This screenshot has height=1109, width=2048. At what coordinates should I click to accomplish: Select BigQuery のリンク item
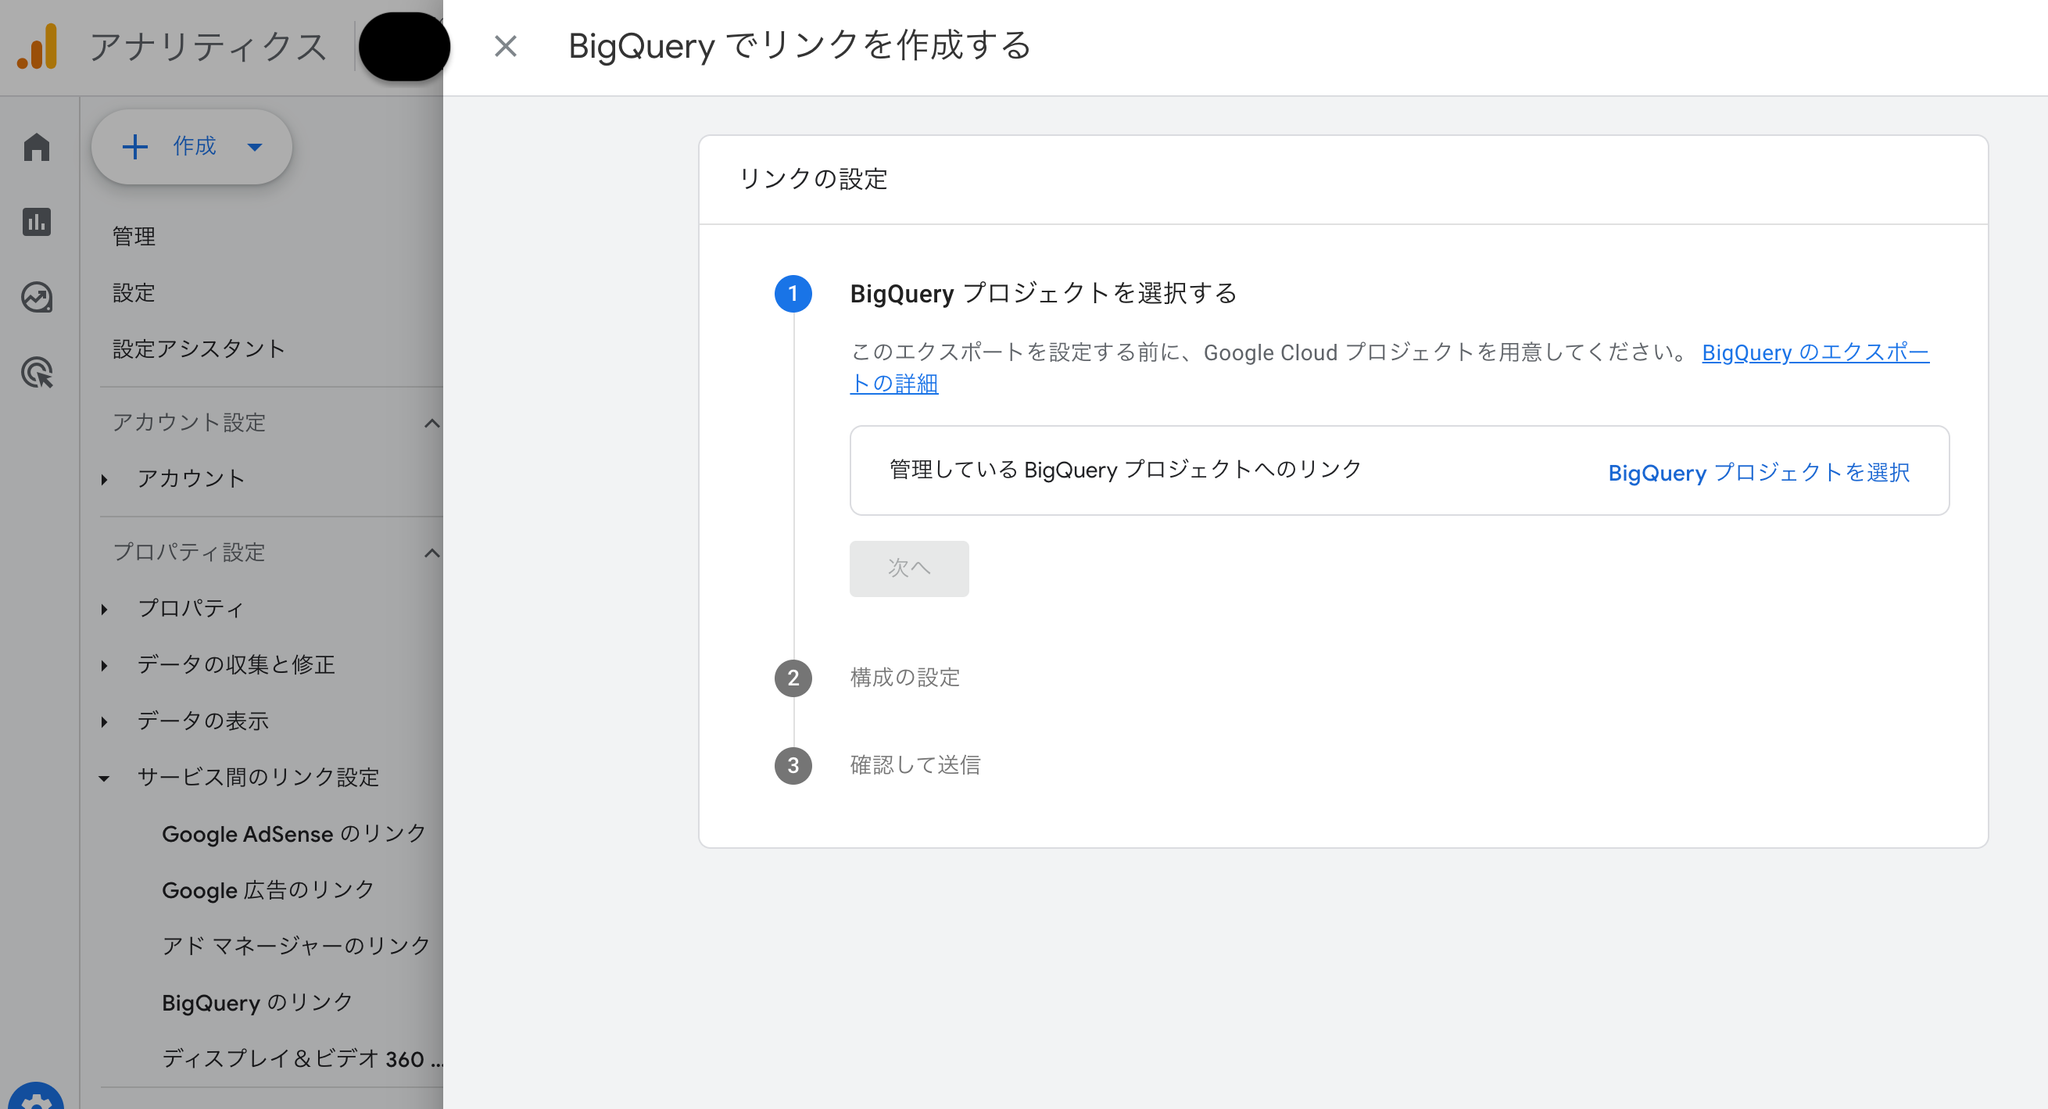(x=258, y=1002)
